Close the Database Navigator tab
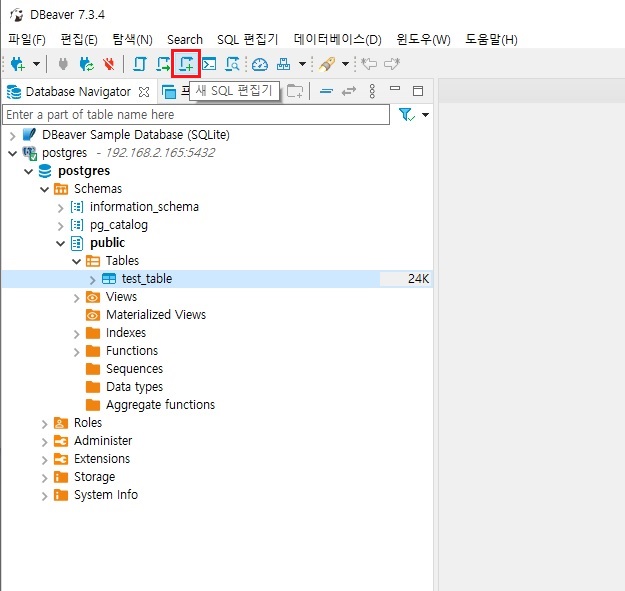The width and height of the screenshot is (625, 591). 144,92
